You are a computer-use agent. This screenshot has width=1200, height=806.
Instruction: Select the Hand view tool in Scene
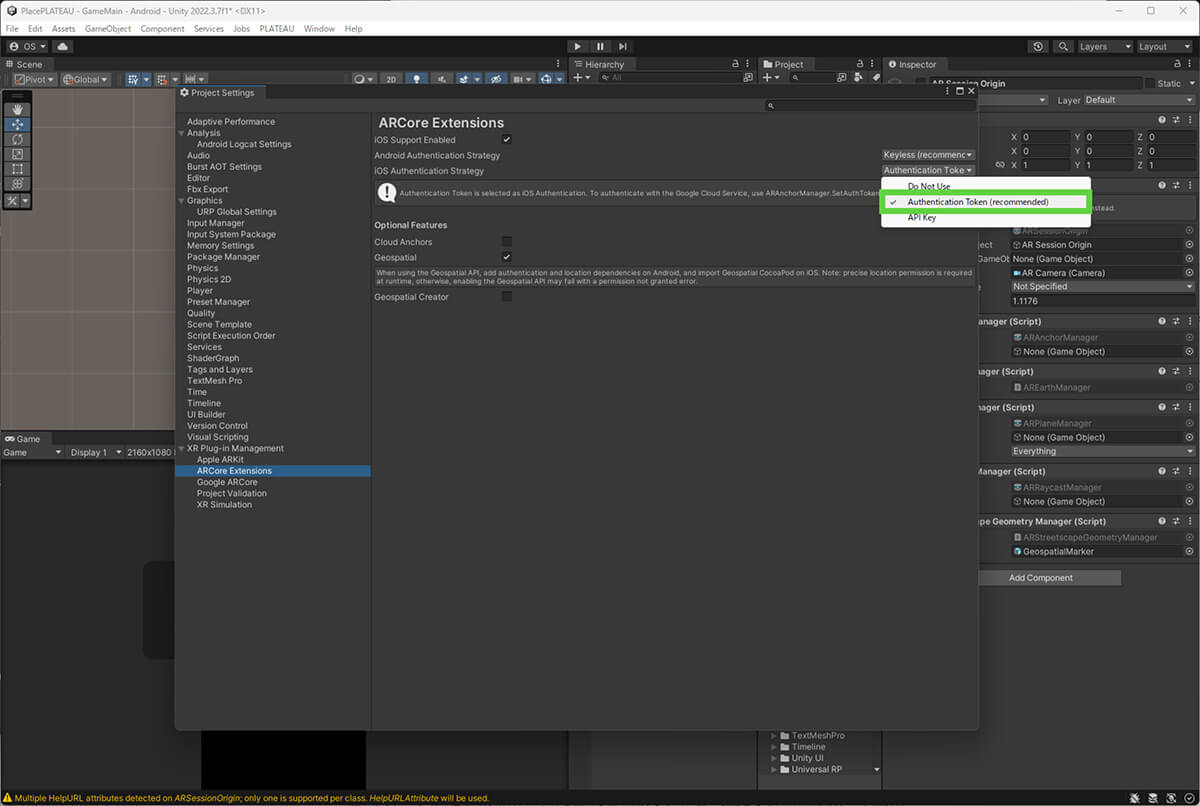18,109
